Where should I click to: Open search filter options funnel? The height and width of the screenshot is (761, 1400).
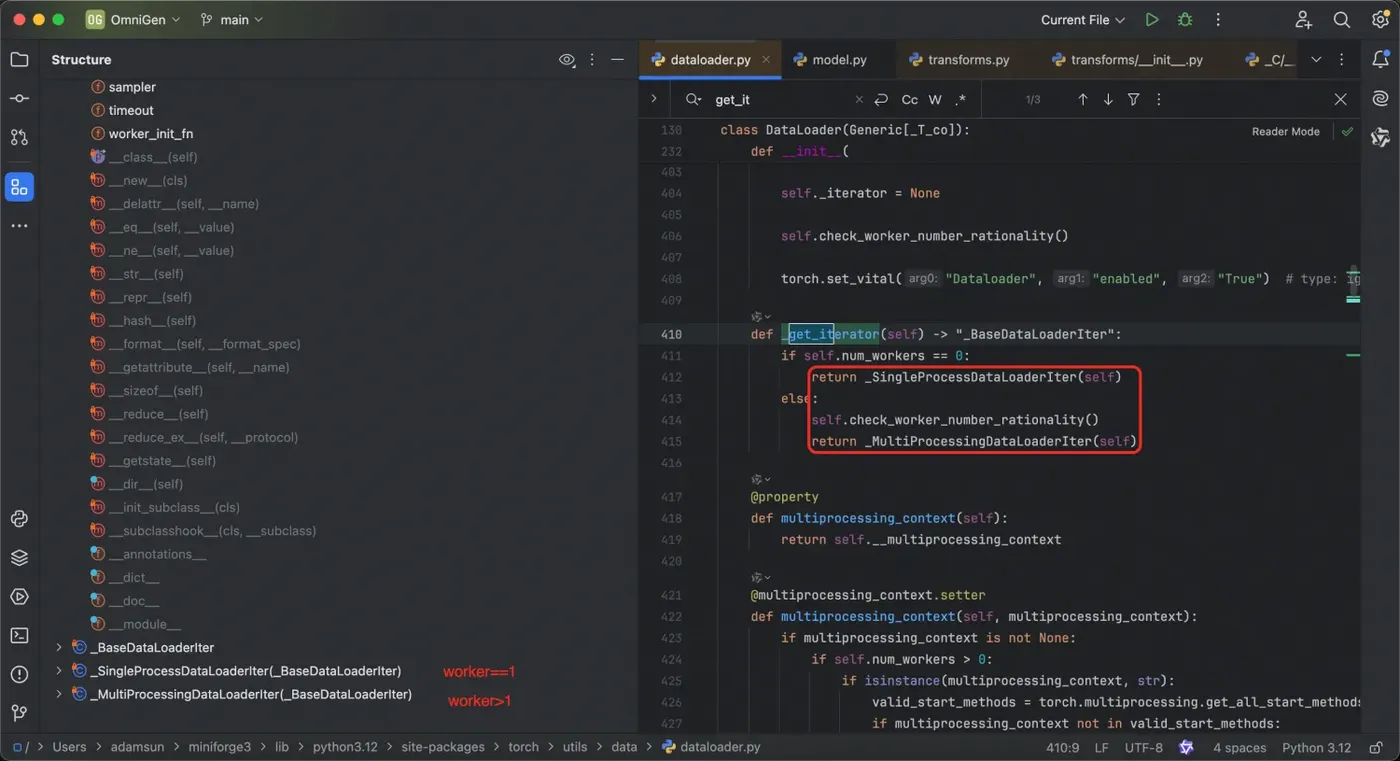tap(1134, 100)
